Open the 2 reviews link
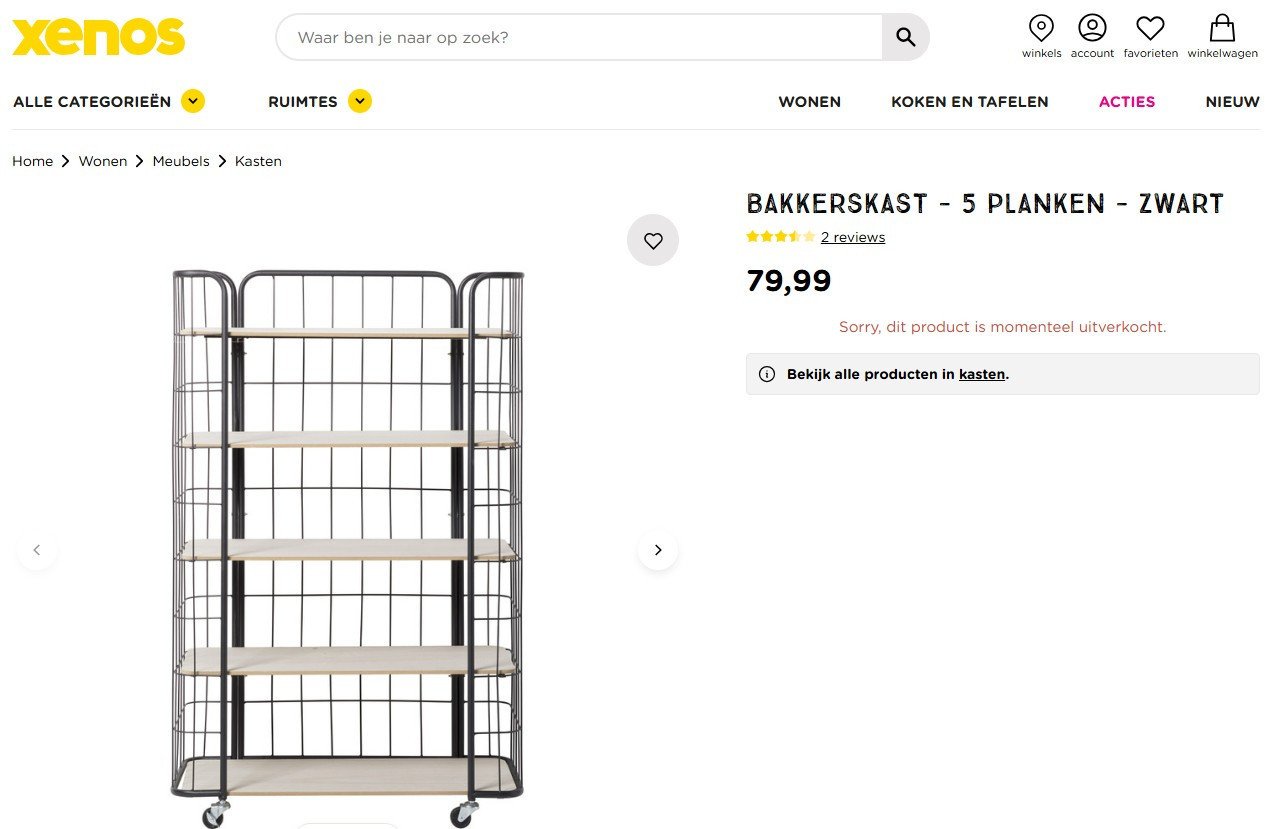 click(x=852, y=237)
